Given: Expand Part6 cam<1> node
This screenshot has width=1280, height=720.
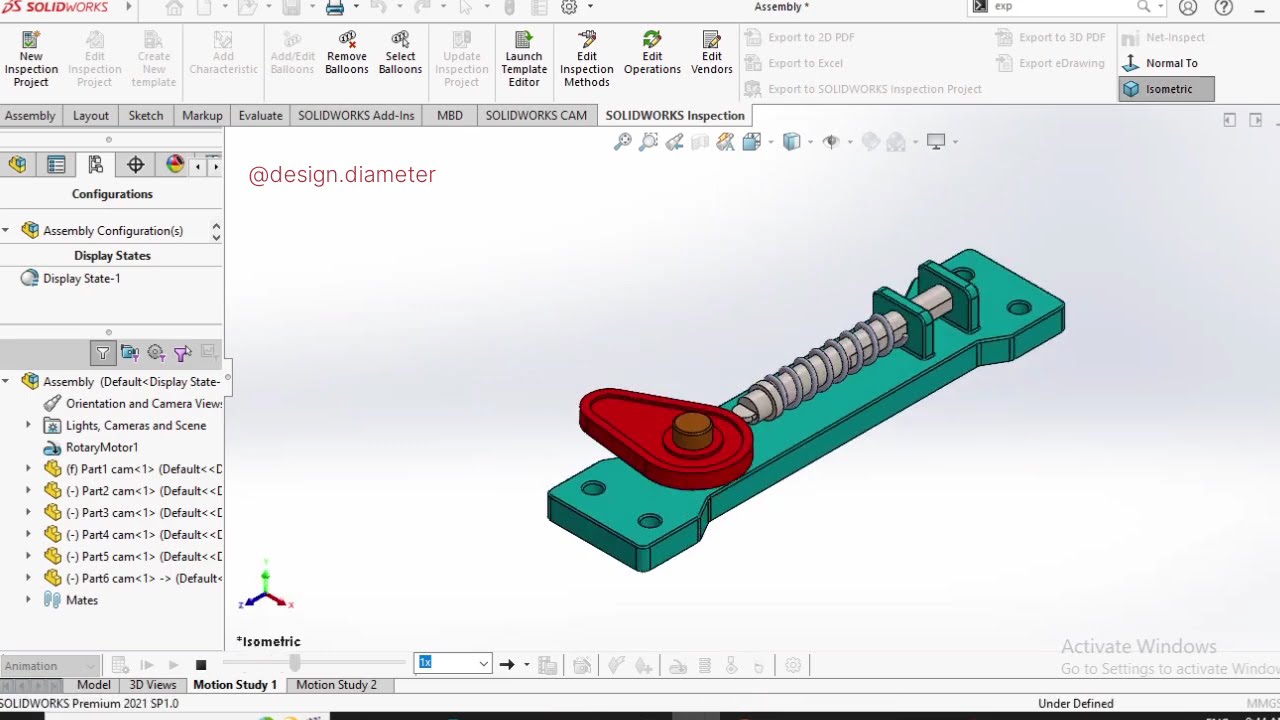Looking at the screenshot, I should (28, 578).
